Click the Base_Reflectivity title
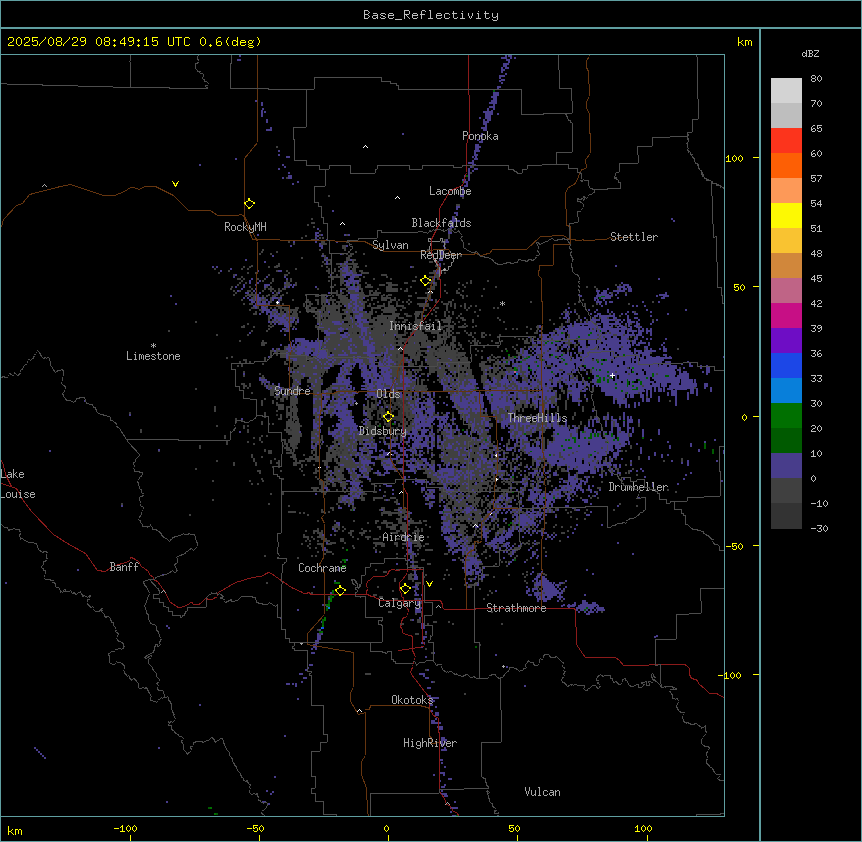The width and height of the screenshot is (862, 842). tap(431, 15)
